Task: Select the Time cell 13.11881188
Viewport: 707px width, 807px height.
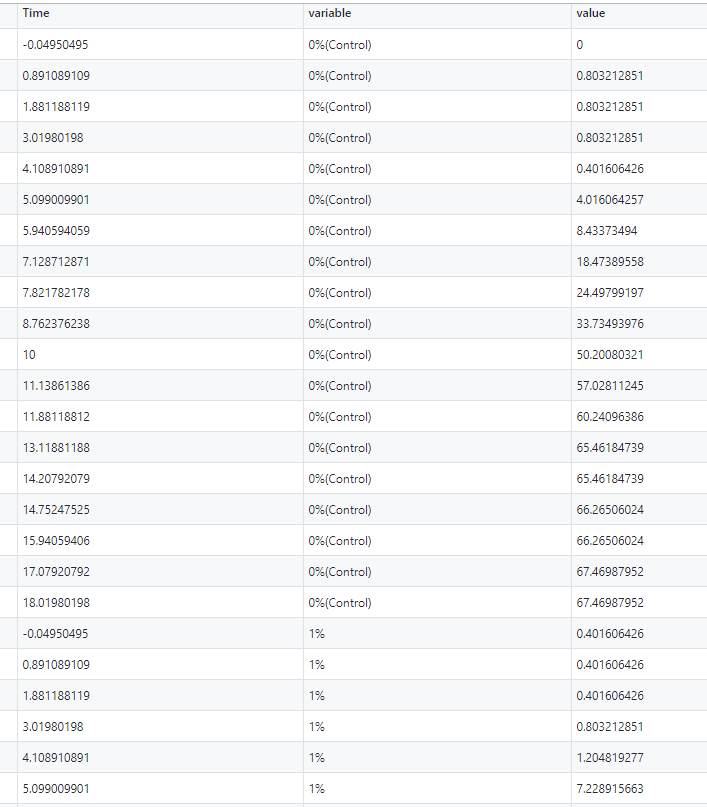Action: tap(56, 448)
